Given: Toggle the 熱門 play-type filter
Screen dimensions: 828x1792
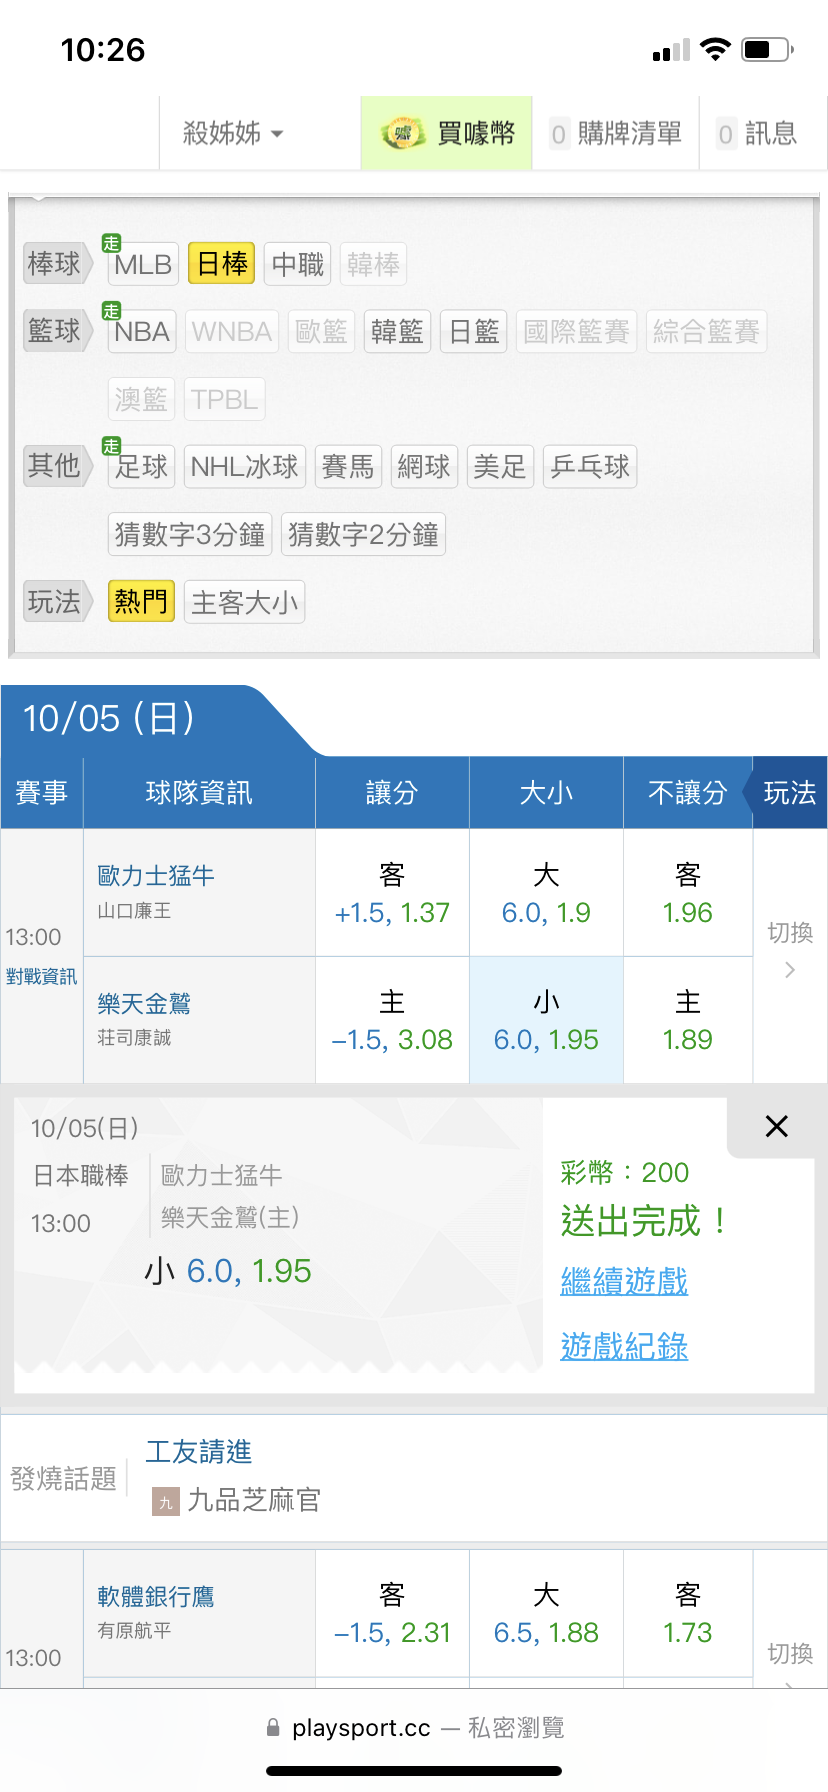Looking at the screenshot, I should click(141, 602).
